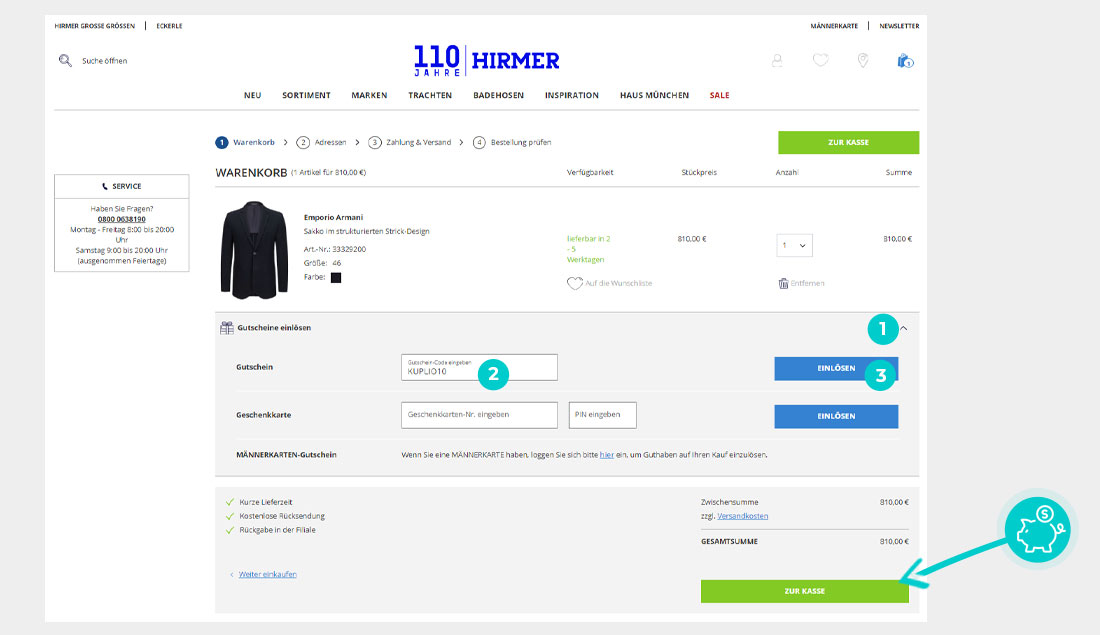Open the SALE menu
1100x635 pixels.
pyautogui.click(x=719, y=95)
